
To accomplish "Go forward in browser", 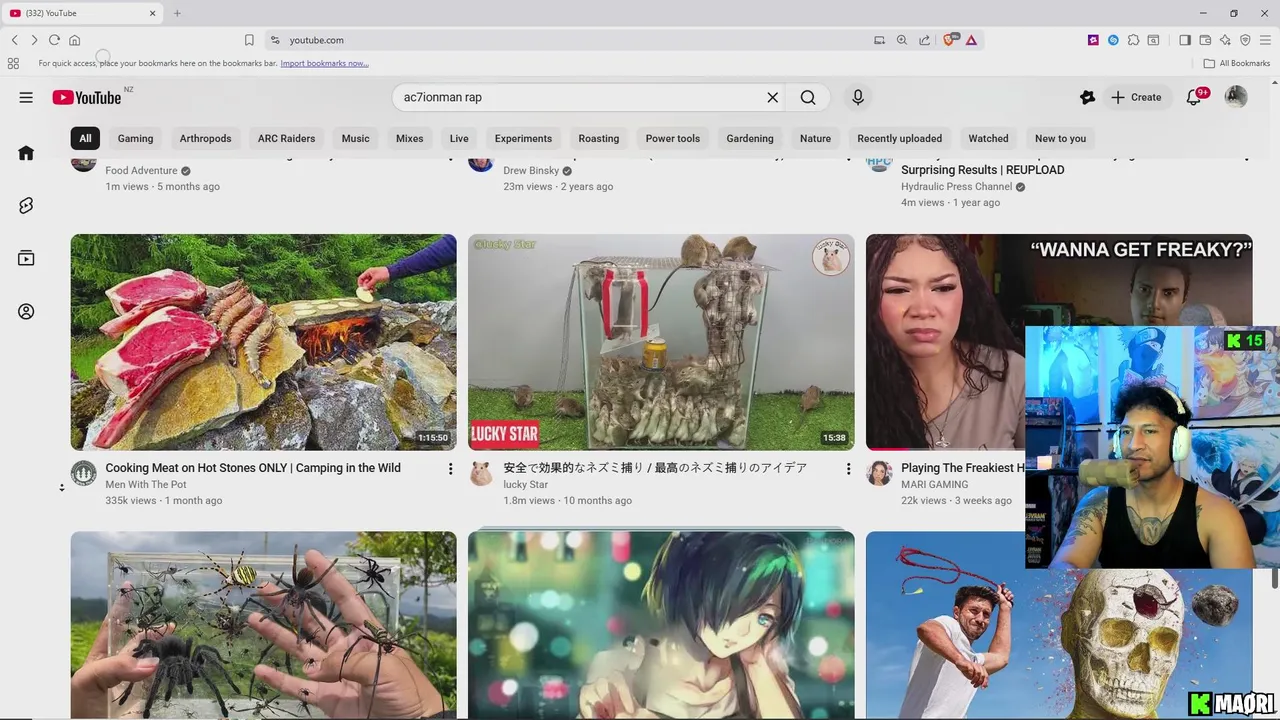I will pyautogui.click(x=34, y=40).
